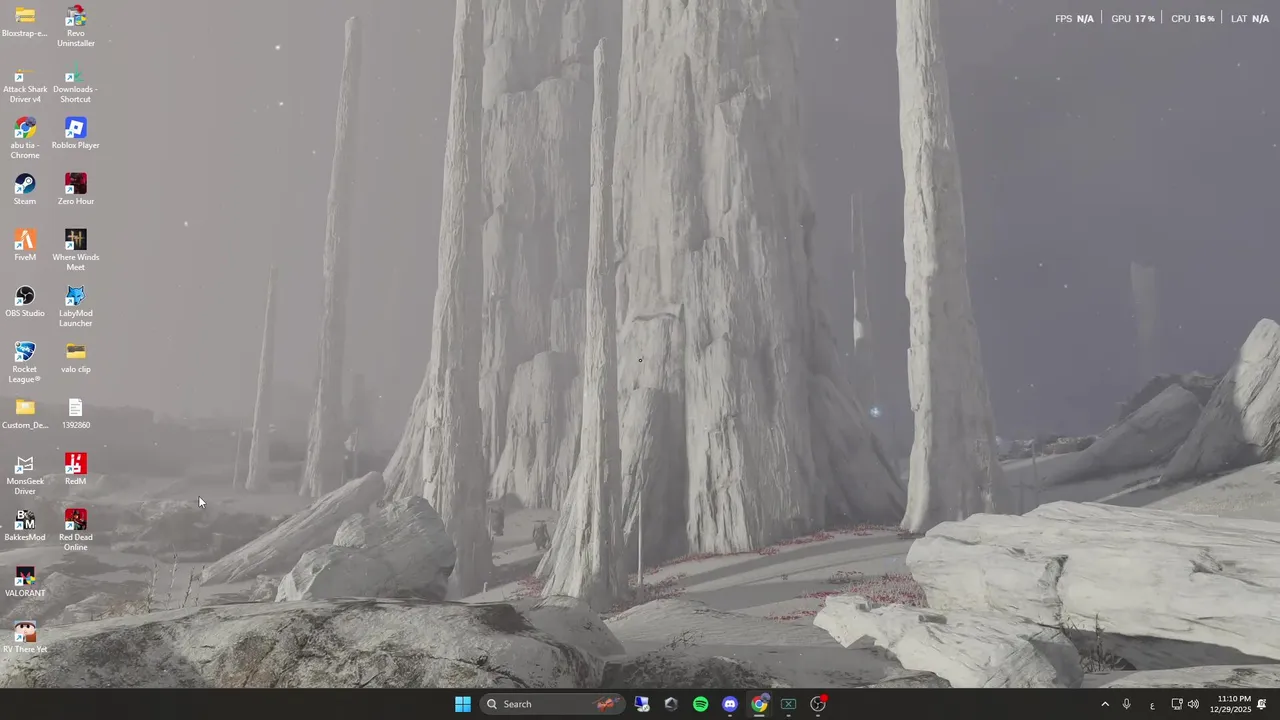This screenshot has width=1280, height=720.
Task: Open the Downloads - Shortcut icon
Action: tap(76, 85)
